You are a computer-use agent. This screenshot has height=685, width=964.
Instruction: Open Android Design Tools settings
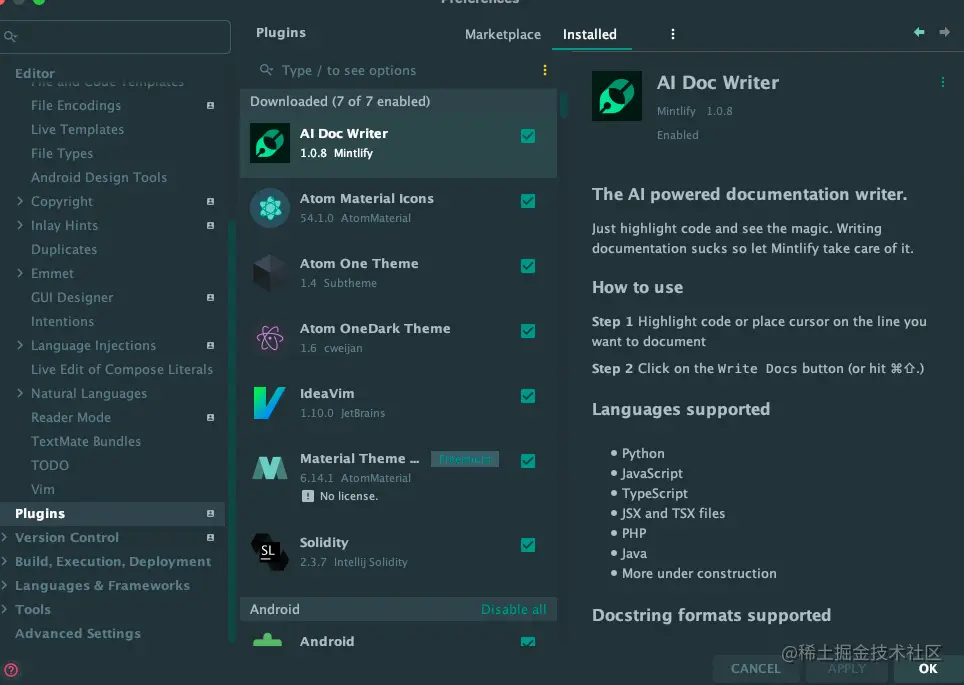pyautogui.click(x=99, y=178)
